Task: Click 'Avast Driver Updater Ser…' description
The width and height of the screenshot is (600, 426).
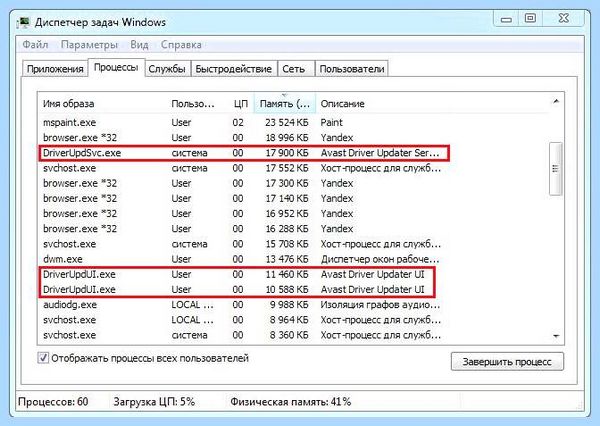Action: pyautogui.click(x=380, y=153)
